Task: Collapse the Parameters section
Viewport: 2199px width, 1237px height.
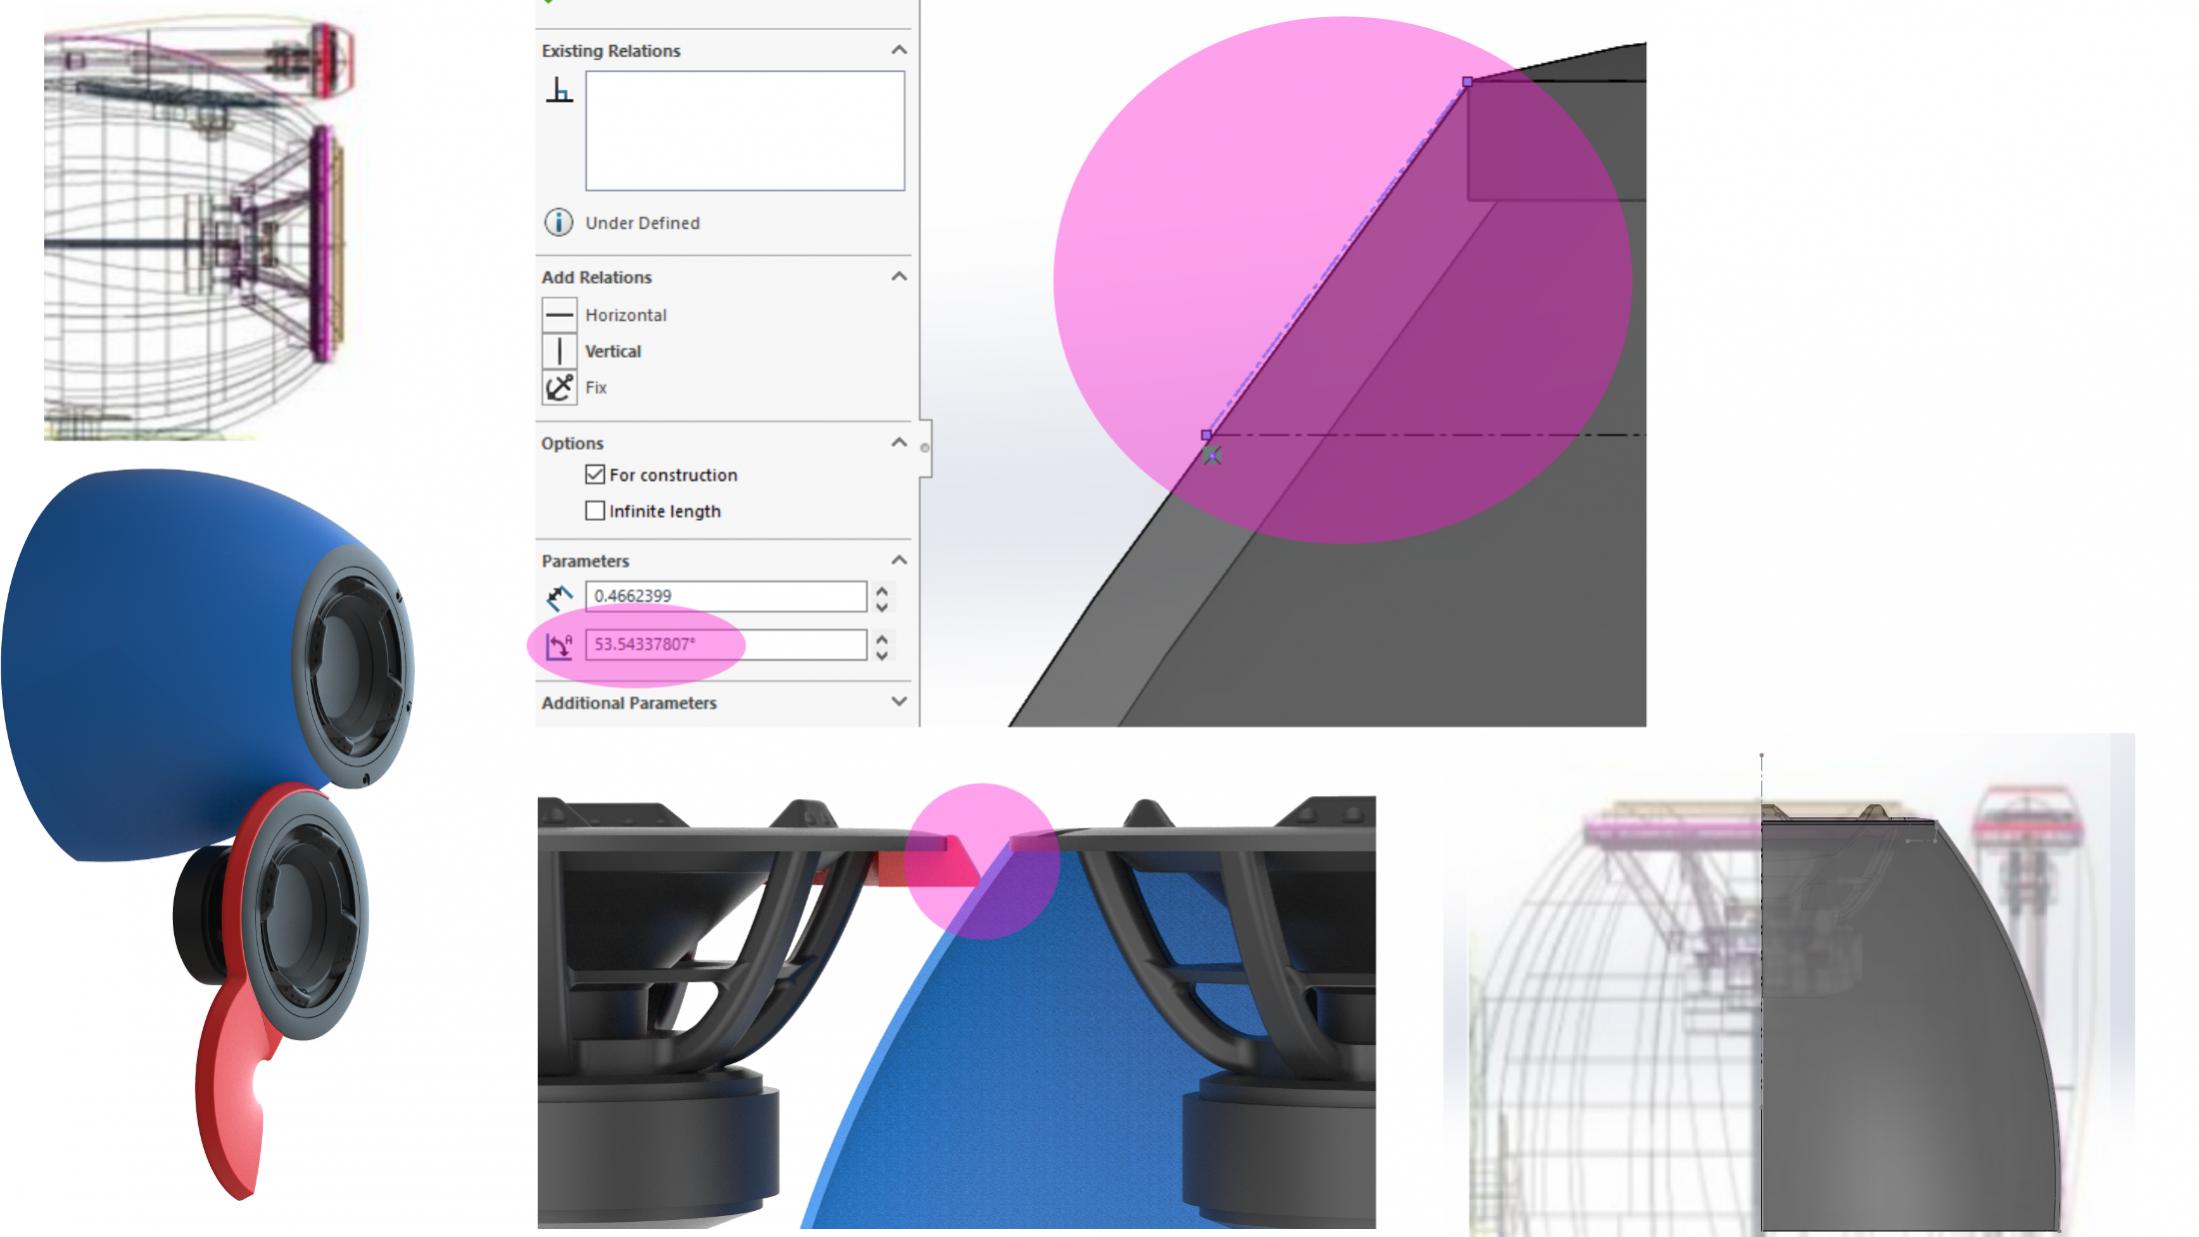Action: (899, 560)
